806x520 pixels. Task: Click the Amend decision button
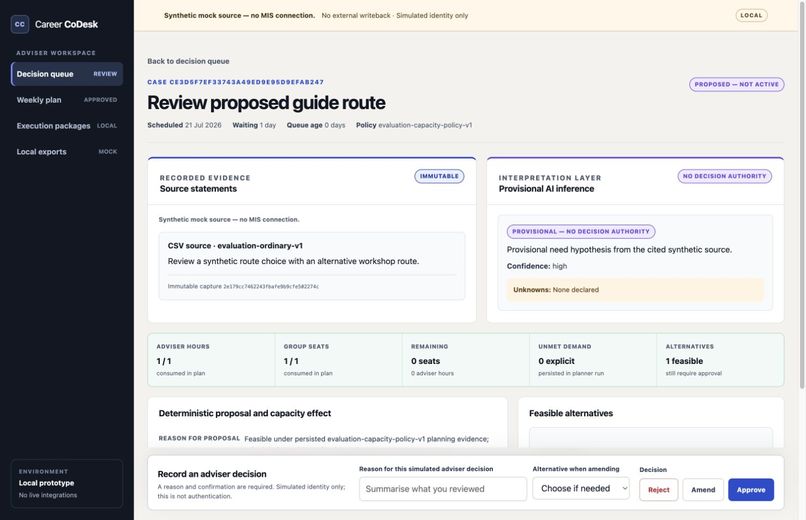click(703, 490)
